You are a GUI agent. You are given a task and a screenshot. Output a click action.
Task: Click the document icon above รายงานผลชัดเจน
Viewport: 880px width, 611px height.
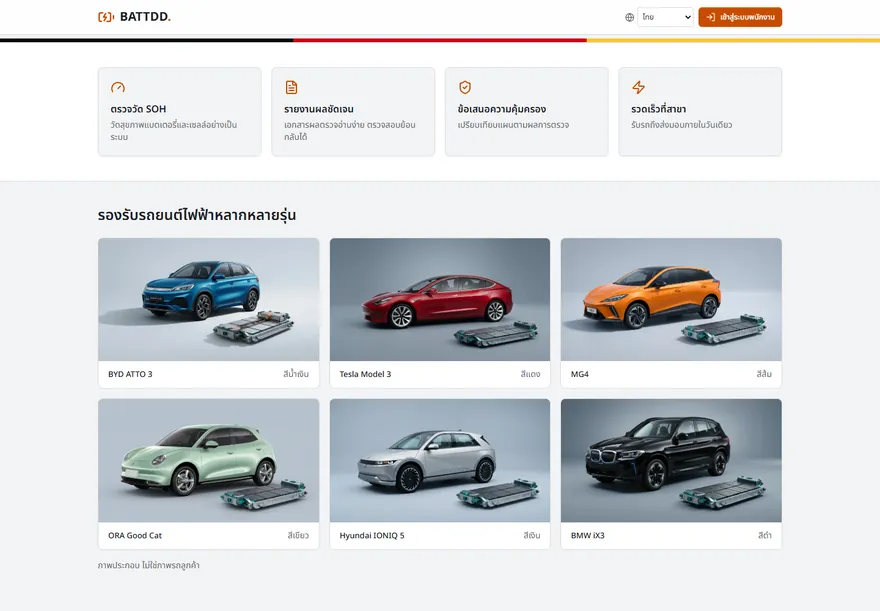pos(291,87)
